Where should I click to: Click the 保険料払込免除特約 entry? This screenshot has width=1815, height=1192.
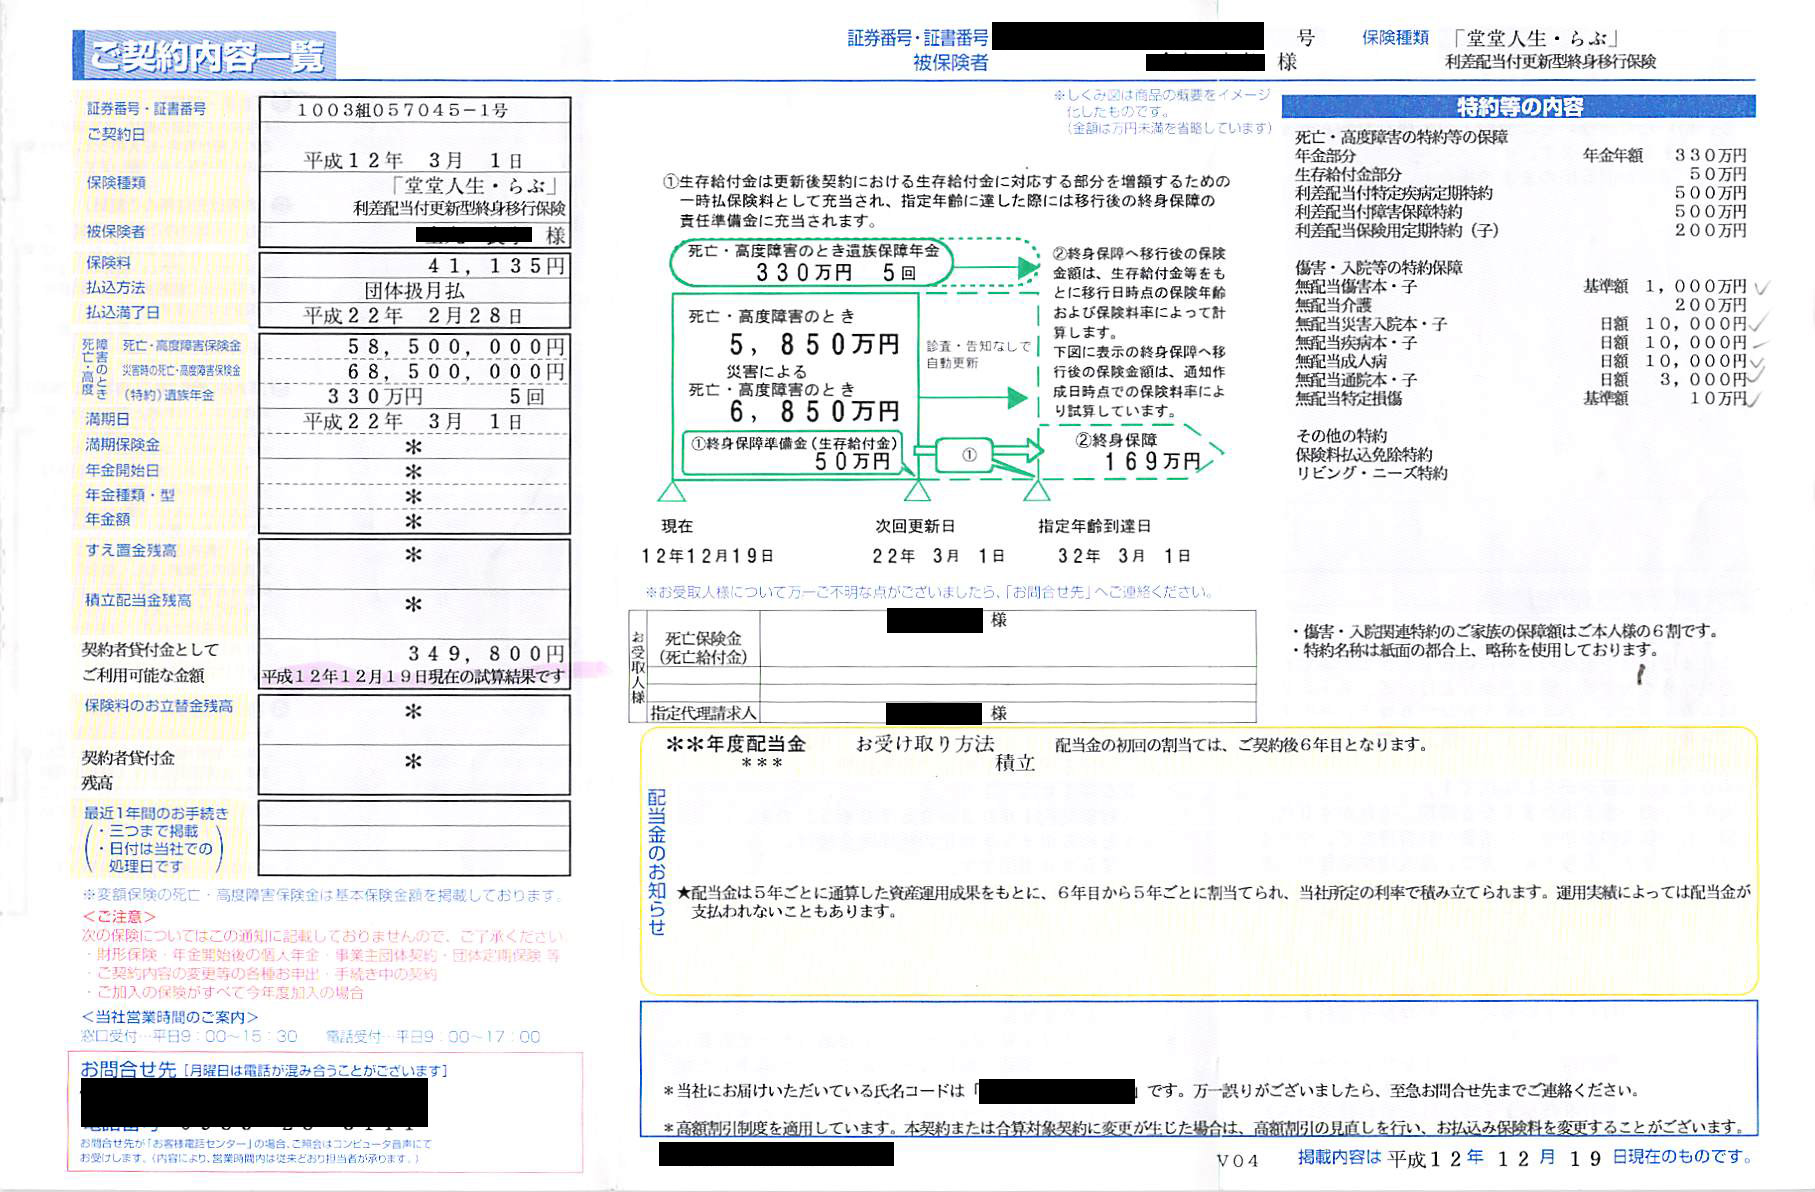click(x=1363, y=454)
